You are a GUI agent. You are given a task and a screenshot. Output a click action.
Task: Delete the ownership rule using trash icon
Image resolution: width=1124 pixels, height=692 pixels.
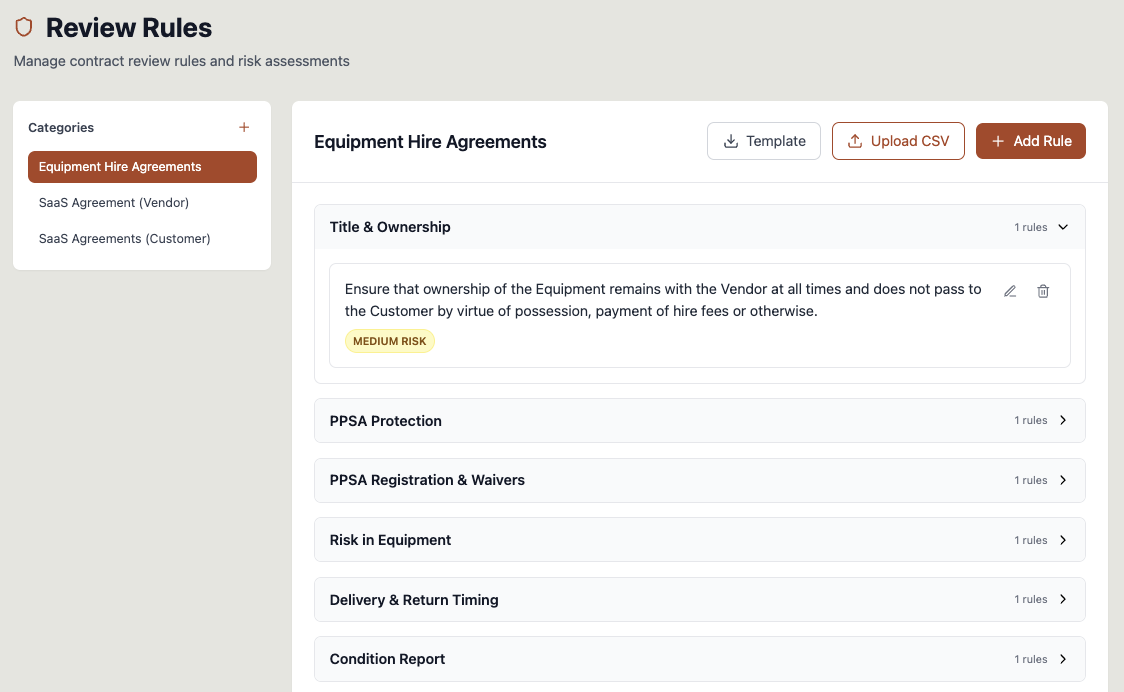click(x=1043, y=291)
